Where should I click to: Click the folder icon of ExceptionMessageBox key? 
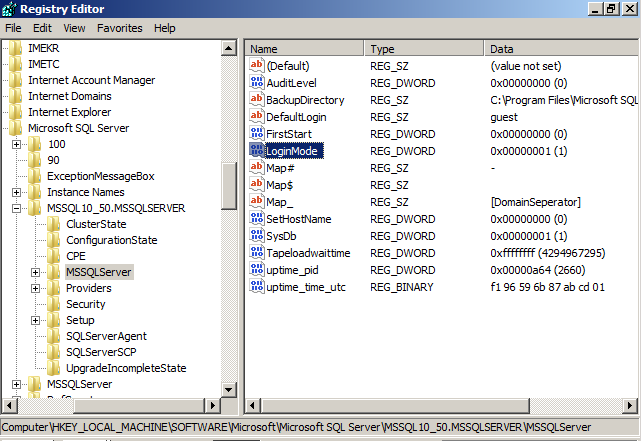(35, 176)
